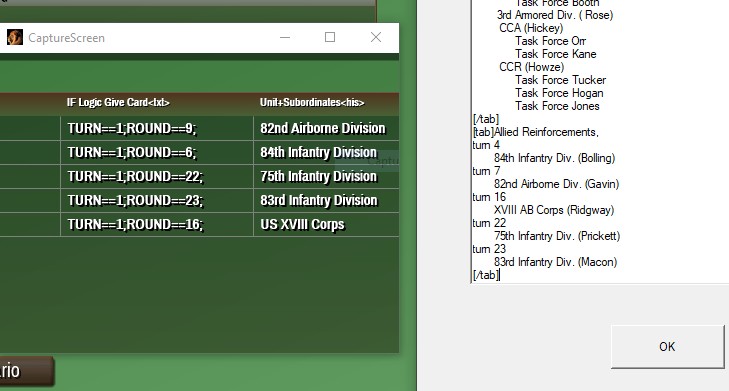Click the CaptureScreen window app icon
Viewport: 729px width, 391px height.
(x=14, y=37)
